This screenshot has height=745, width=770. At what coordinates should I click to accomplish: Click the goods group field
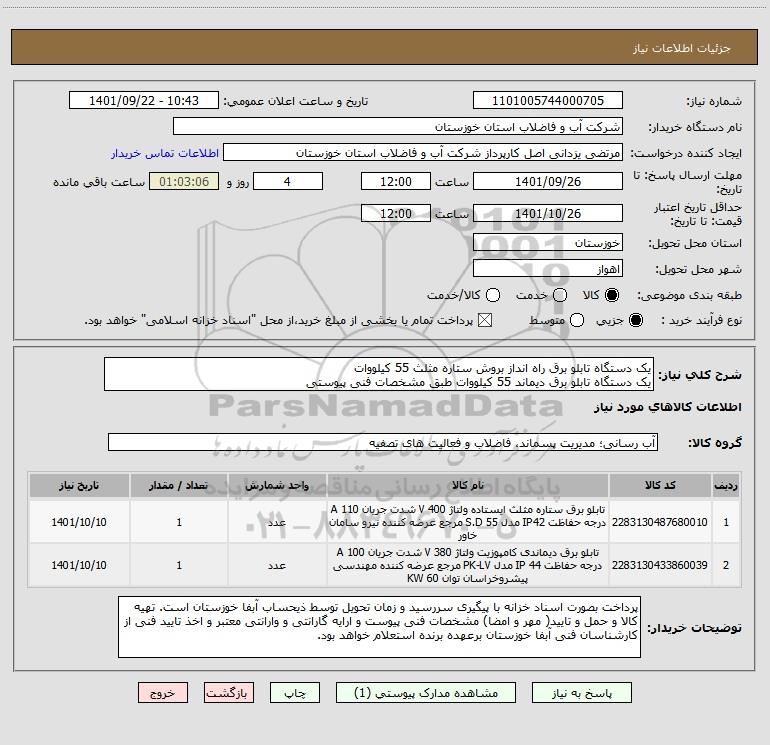point(383,442)
